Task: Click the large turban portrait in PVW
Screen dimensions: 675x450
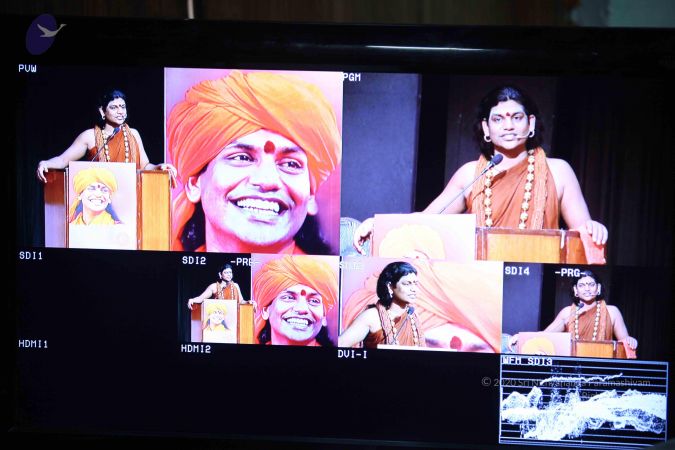Action: point(254,160)
